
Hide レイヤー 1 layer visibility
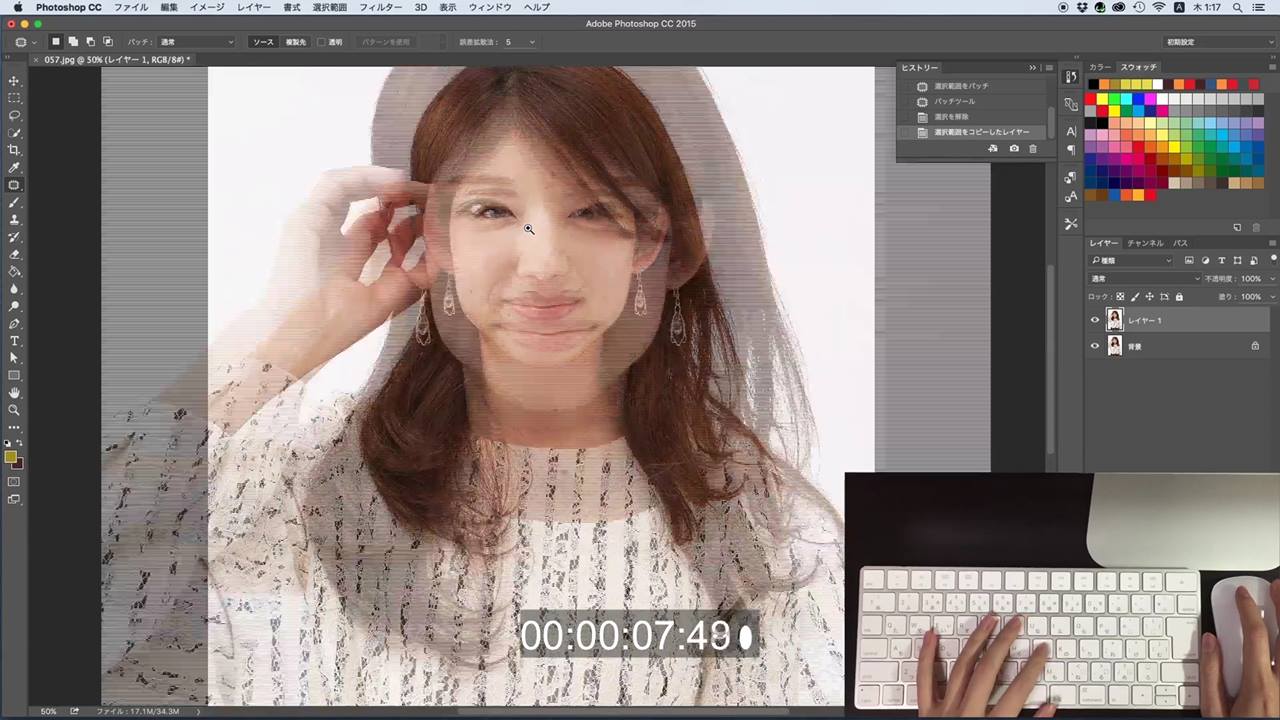click(x=1094, y=320)
